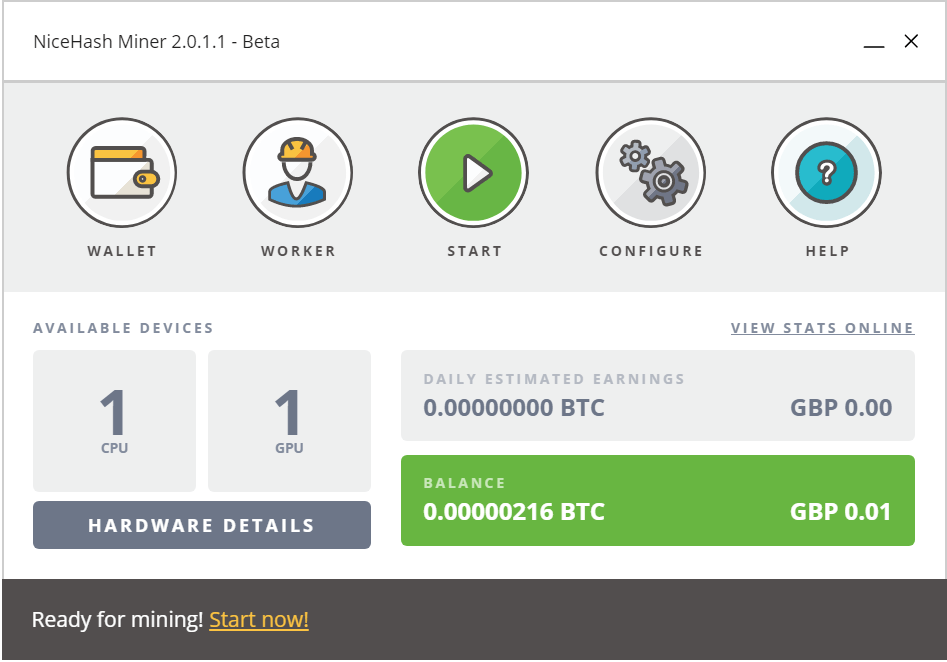The width and height of the screenshot is (947, 662).
Task: Close the NiceHash Miner window
Action: (x=911, y=41)
